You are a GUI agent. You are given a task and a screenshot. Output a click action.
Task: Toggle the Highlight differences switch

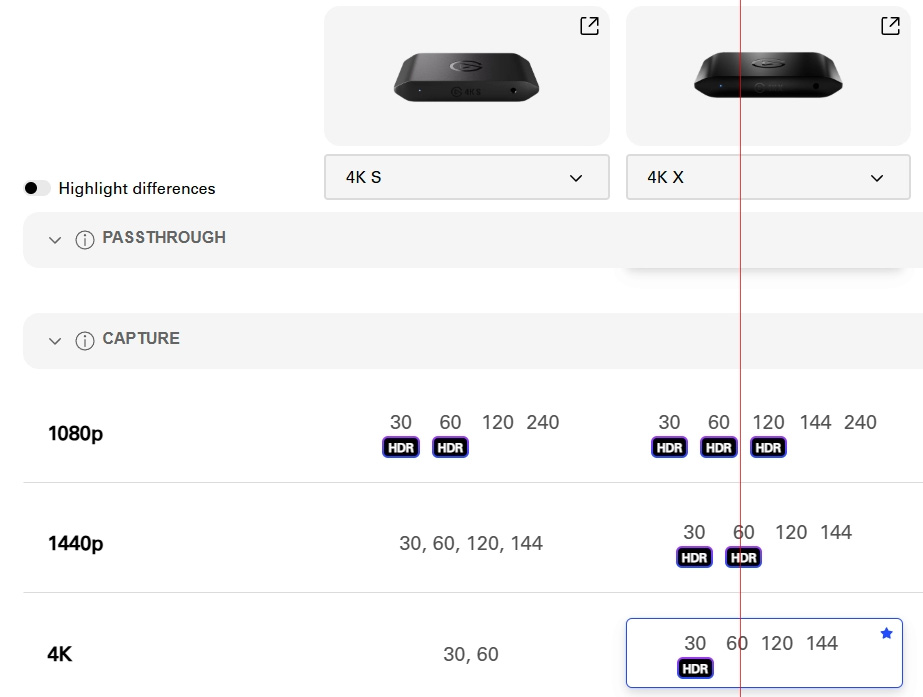[36, 188]
